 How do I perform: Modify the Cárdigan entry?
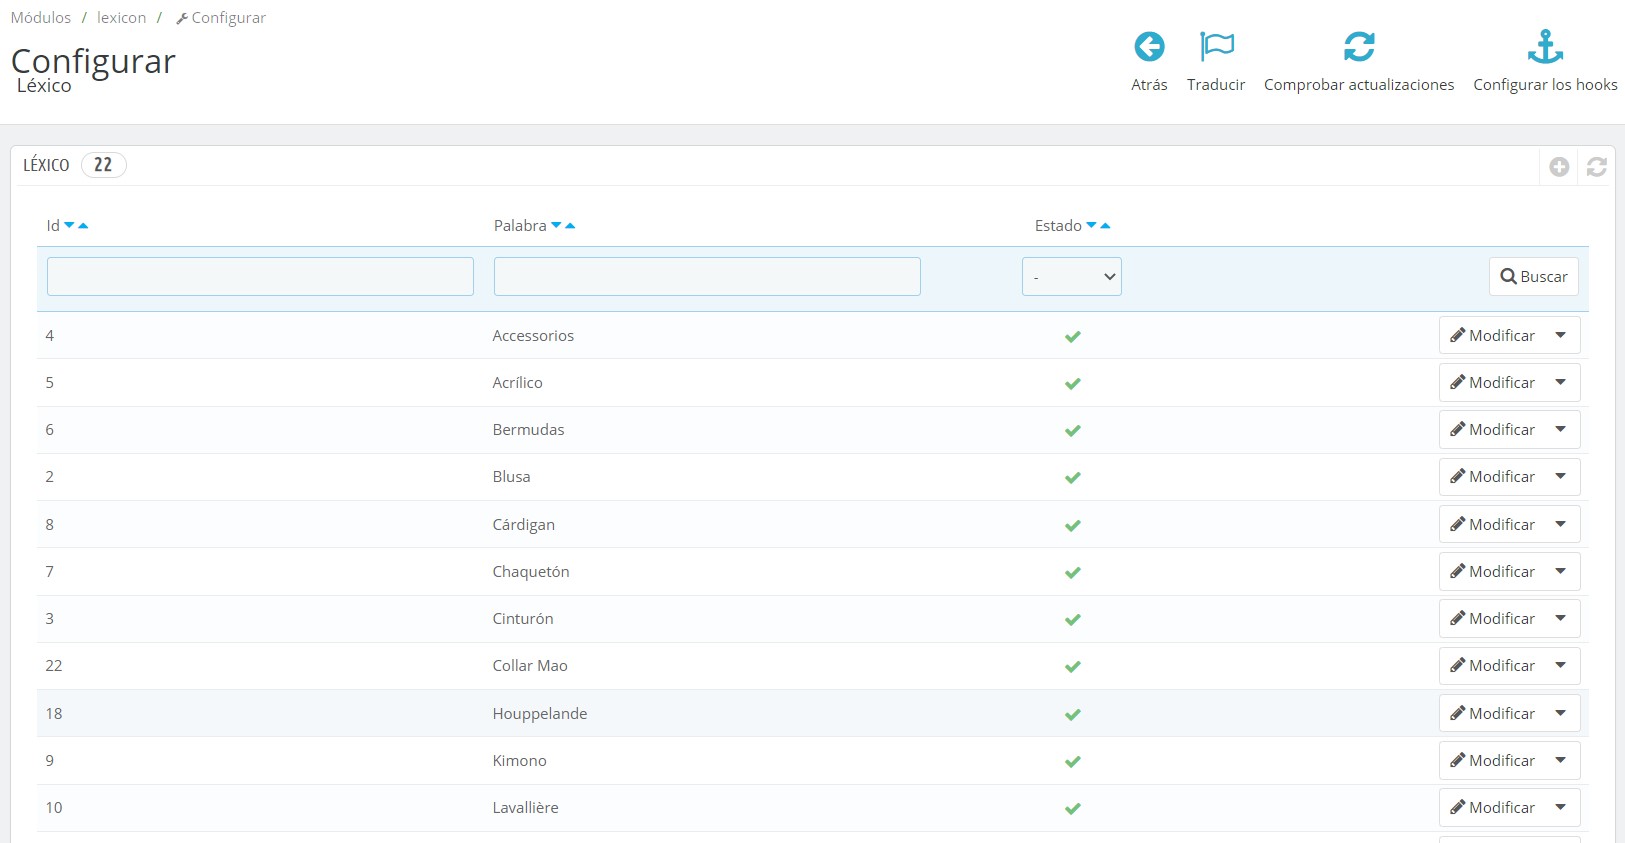pos(1492,524)
